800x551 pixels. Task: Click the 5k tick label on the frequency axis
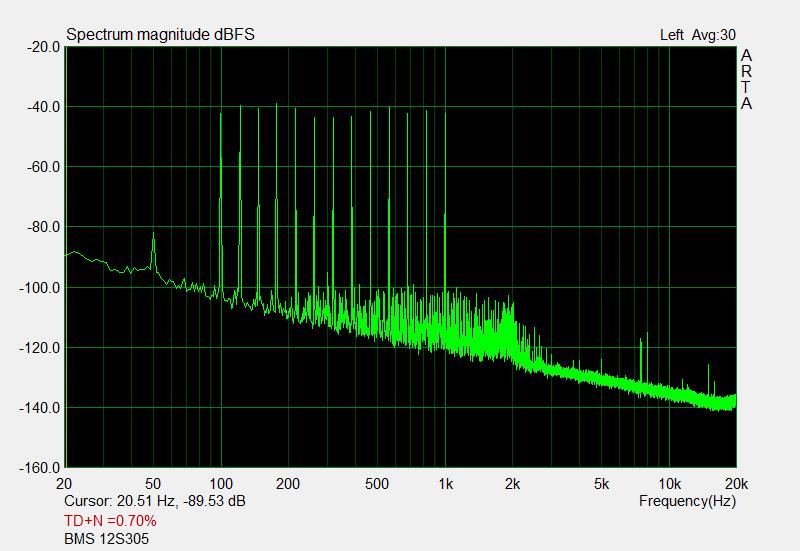pos(602,484)
